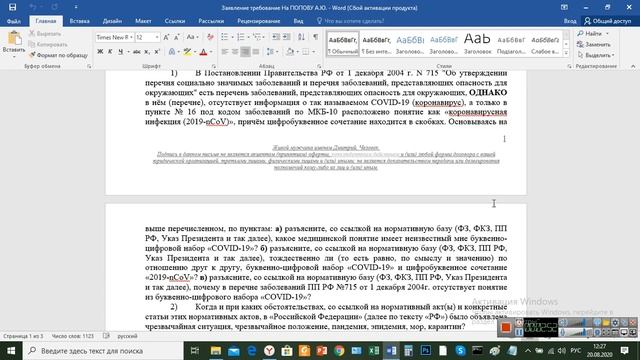The height and width of the screenshot is (360, 640).
Task: Switch to the Вставка tab
Action: point(79,21)
